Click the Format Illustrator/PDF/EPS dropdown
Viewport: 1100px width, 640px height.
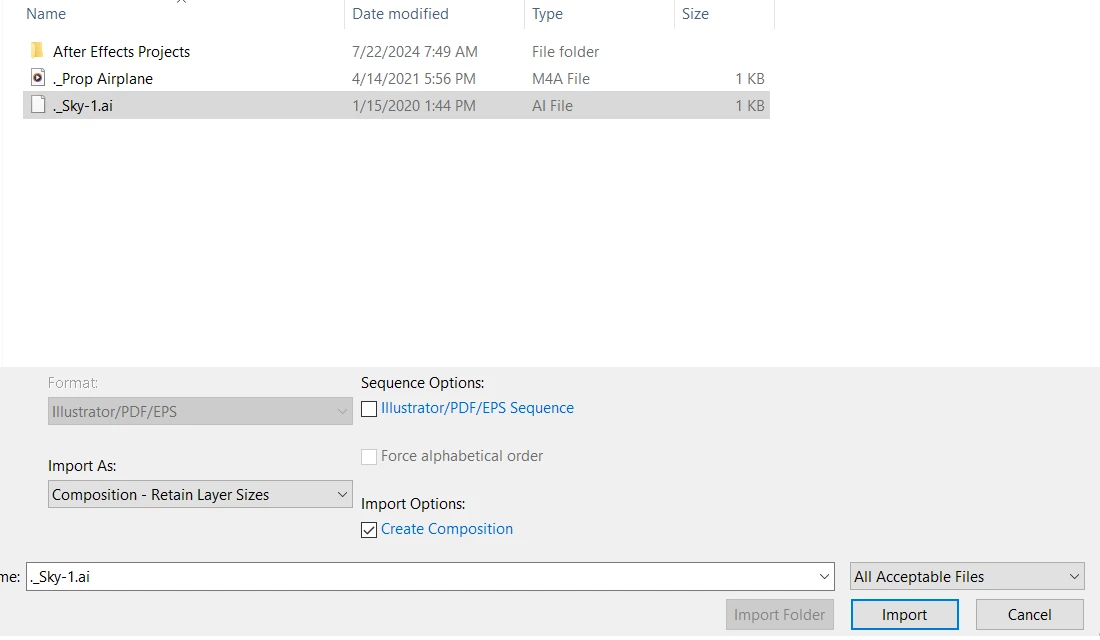coord(200,411)
